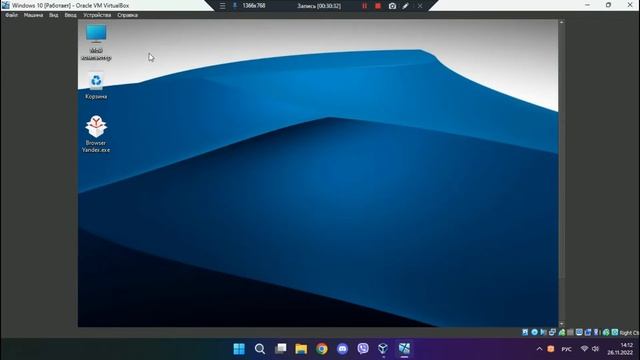This screenshot has width=640, height=360.
Task: Activate the recorder drawing pencil tool
Action: coord(405,6)
